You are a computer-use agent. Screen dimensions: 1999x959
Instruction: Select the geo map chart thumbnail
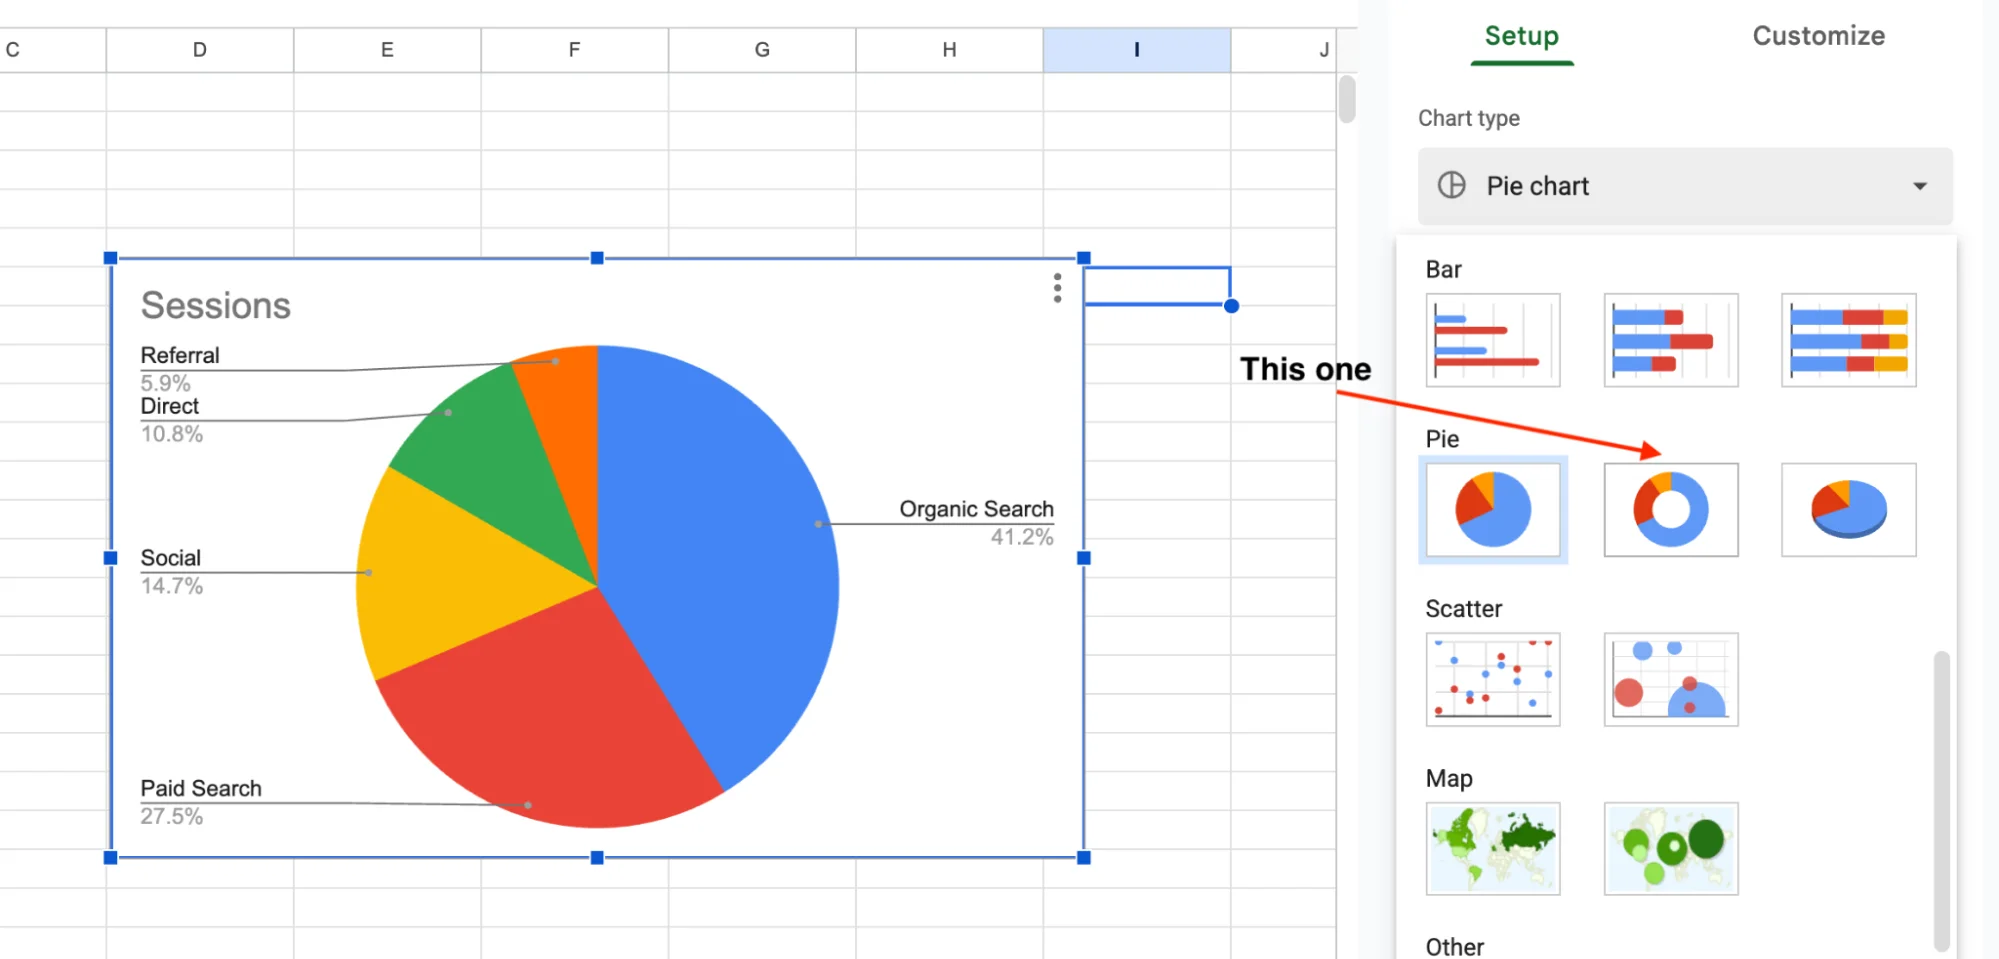tap(1492, 848)
